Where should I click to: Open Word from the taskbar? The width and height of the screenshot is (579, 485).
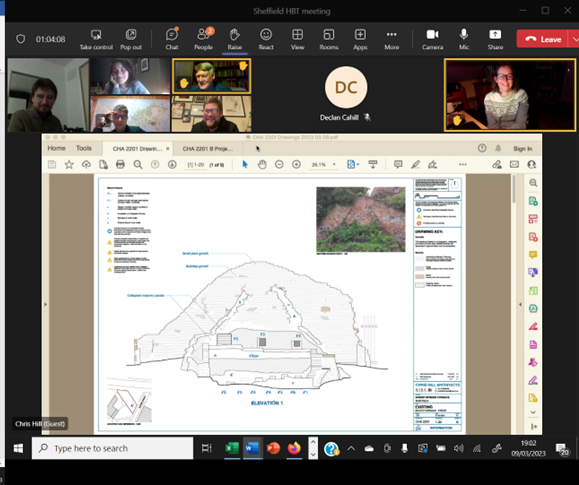252,448
